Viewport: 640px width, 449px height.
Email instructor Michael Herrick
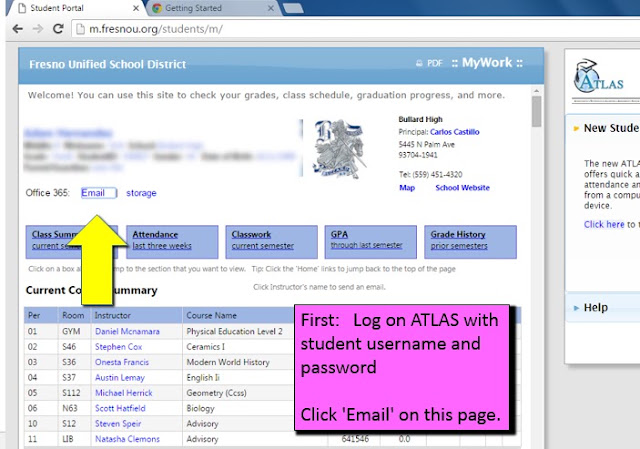[x=124, y=393]
